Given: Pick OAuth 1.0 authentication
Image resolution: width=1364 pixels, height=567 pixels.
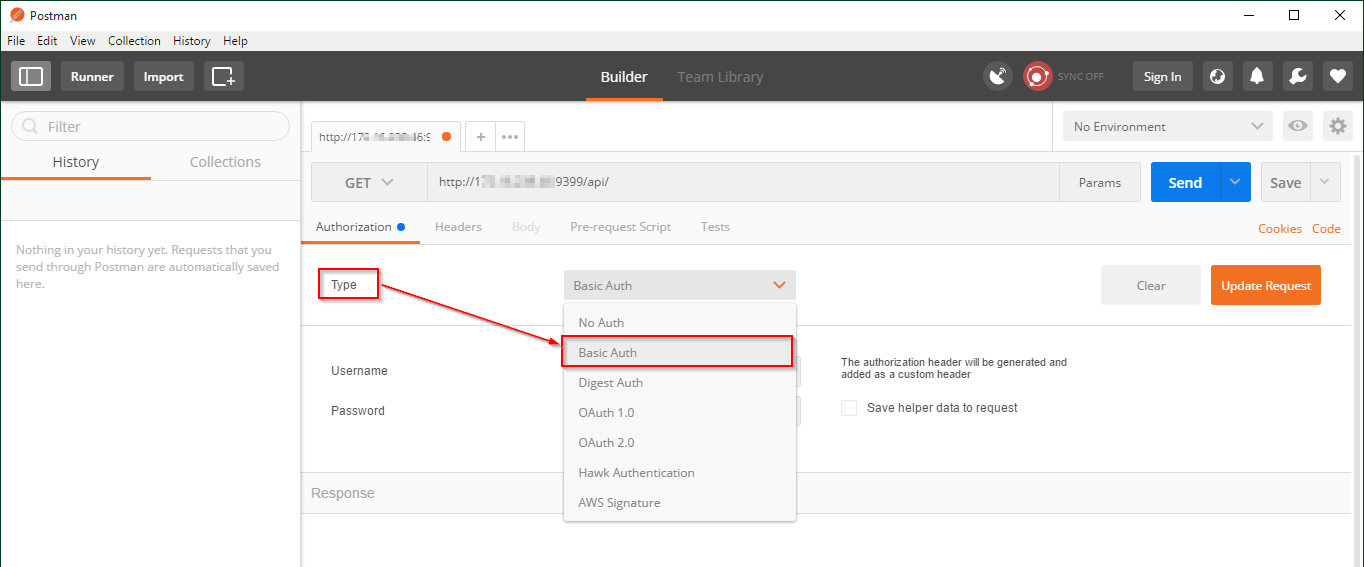Looking at the screenshot, I should pyautogui.click(x=680, y=412).
